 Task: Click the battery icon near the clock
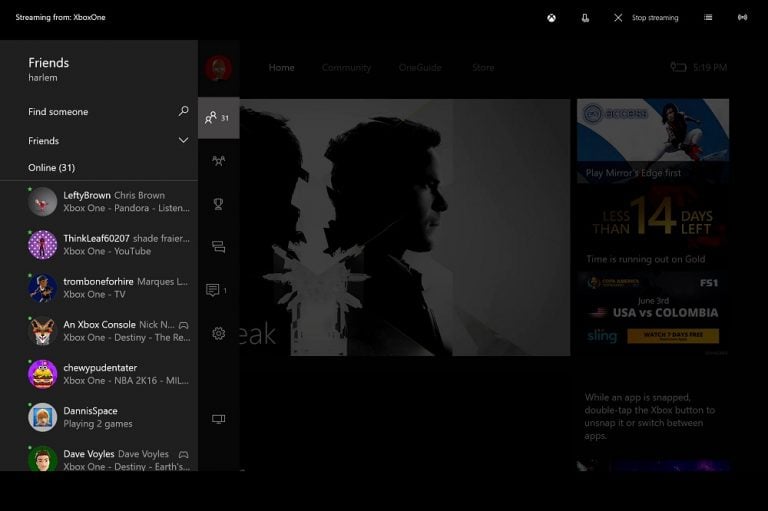(678, 67)
